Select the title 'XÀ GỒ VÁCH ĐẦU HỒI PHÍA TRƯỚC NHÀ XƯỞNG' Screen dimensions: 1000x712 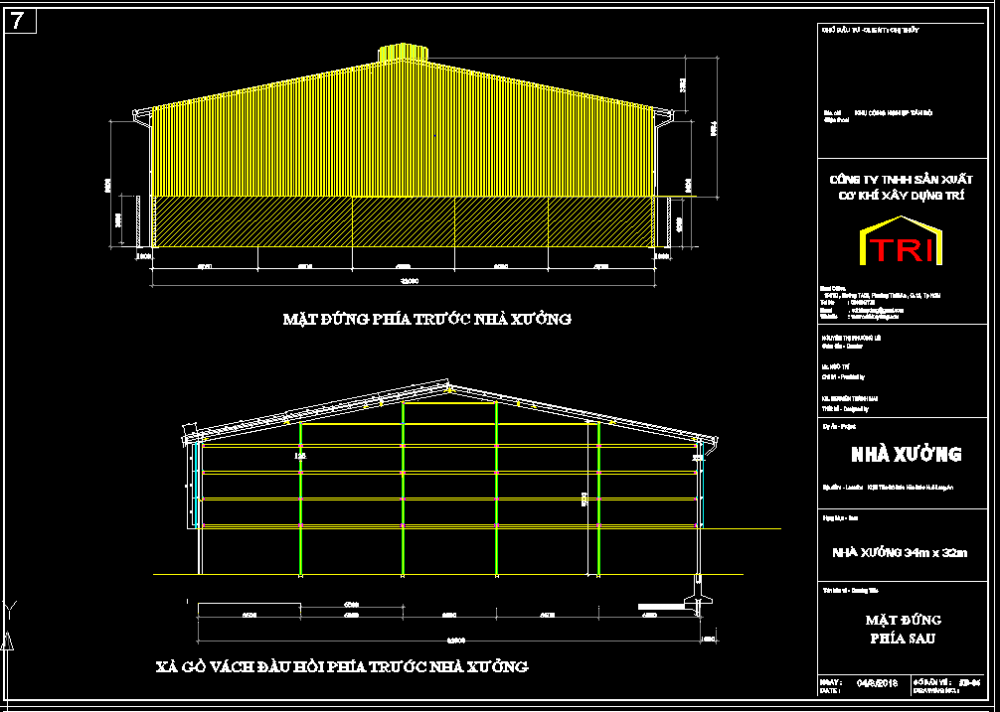(x=342, y=667)
